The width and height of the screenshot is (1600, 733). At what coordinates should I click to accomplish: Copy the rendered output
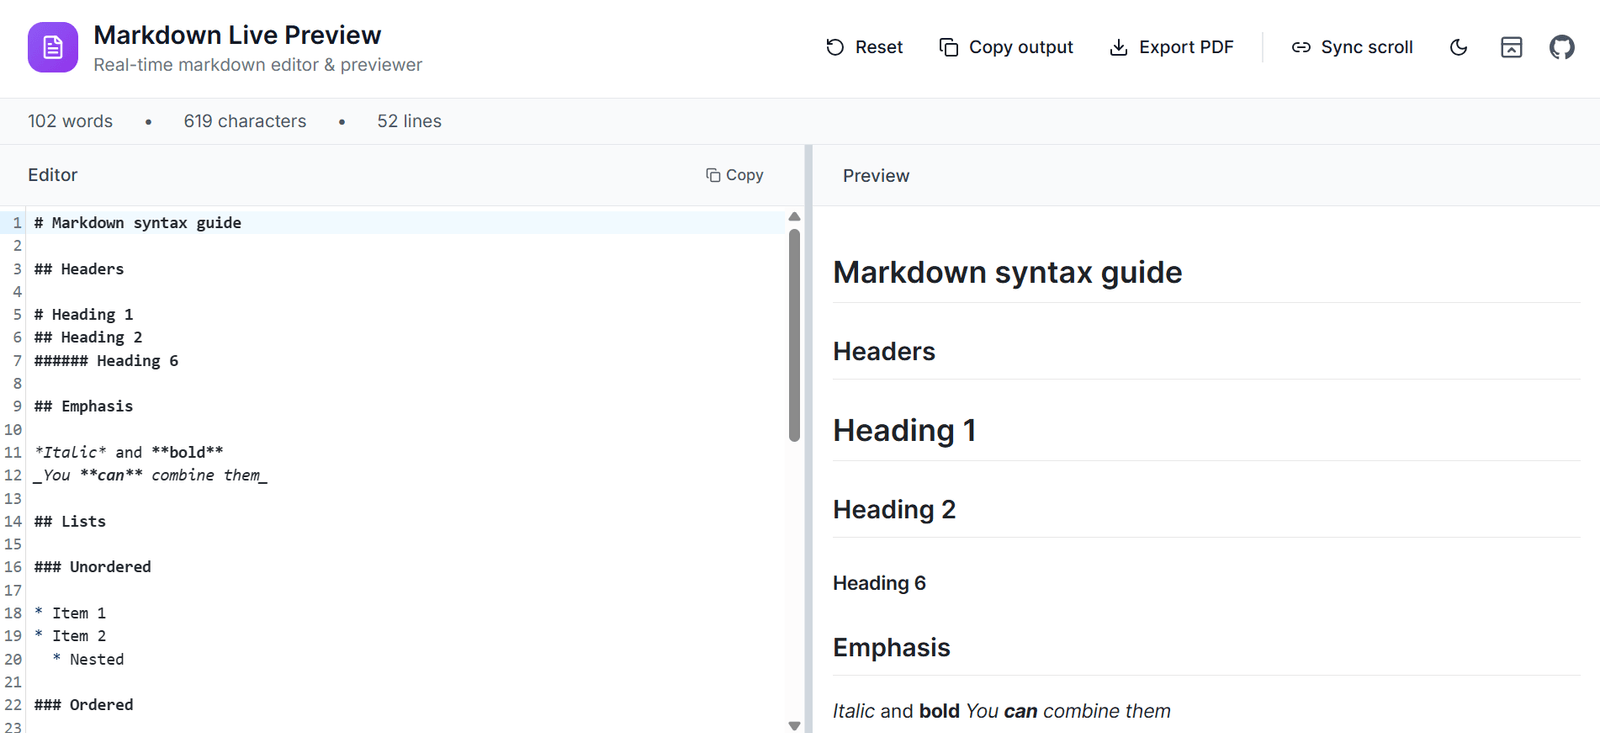[x=1006, y=47]
